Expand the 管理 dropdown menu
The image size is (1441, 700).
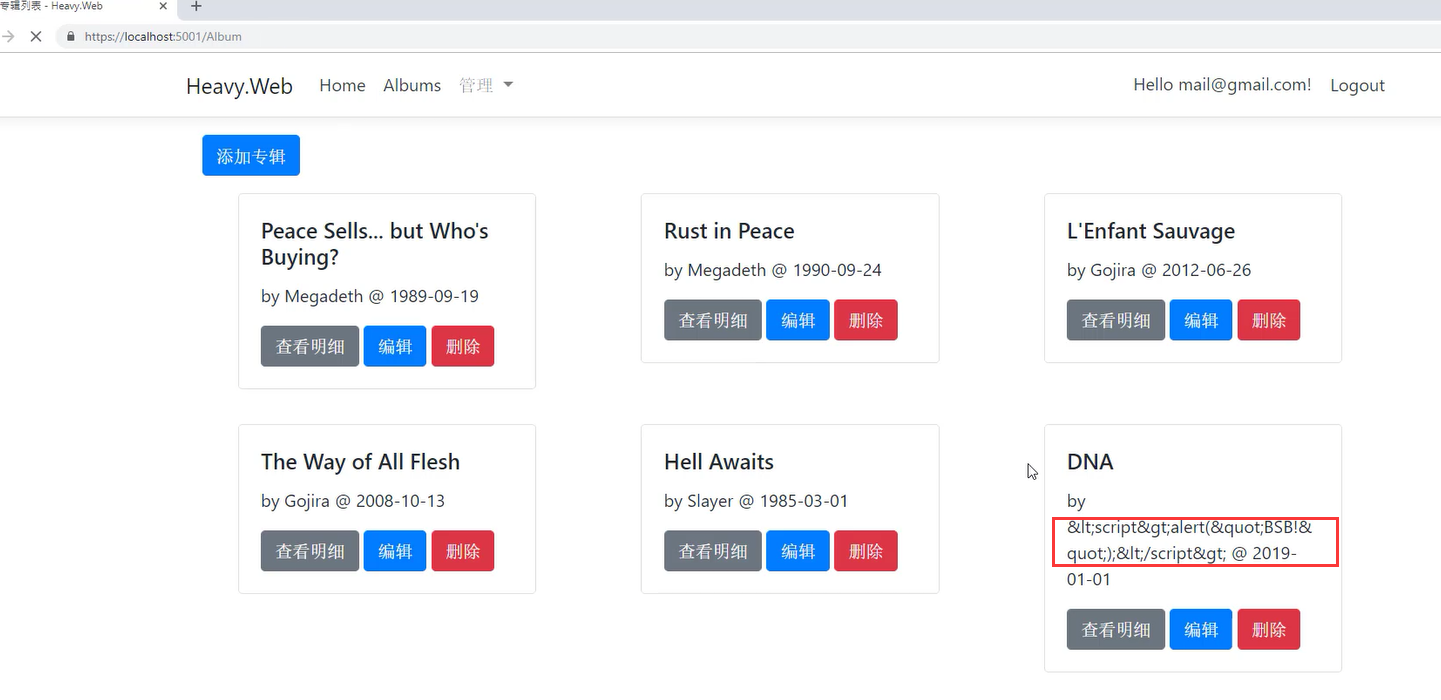click(486, 85)
